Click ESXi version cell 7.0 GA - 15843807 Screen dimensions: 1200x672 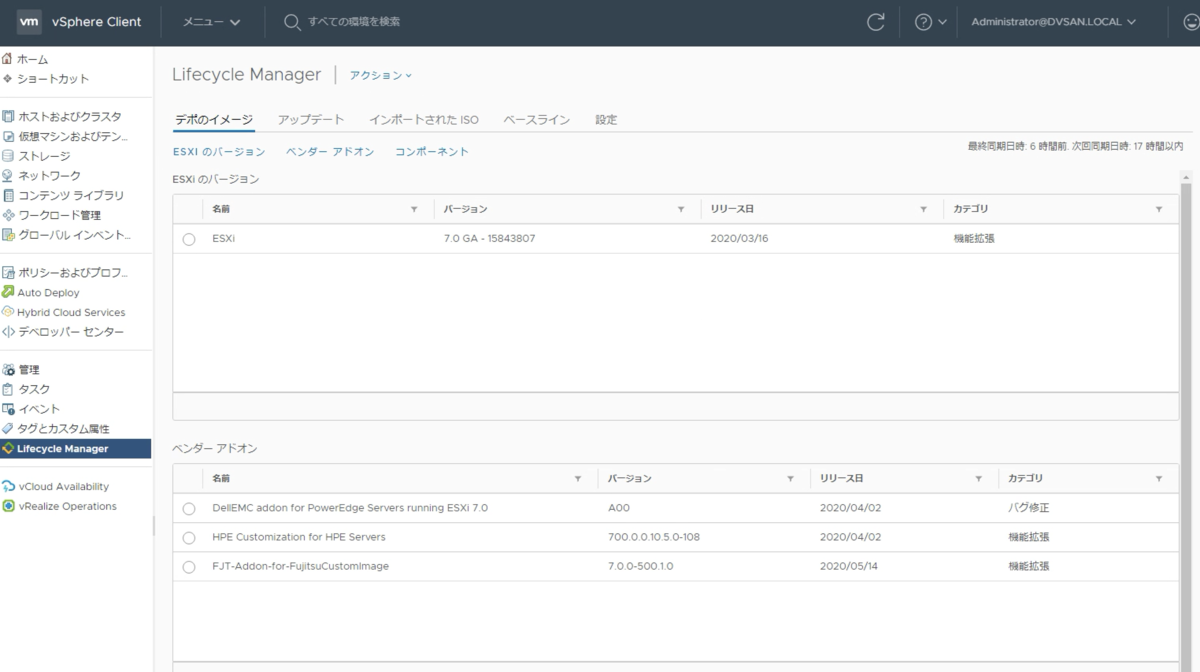coord(490,239)
